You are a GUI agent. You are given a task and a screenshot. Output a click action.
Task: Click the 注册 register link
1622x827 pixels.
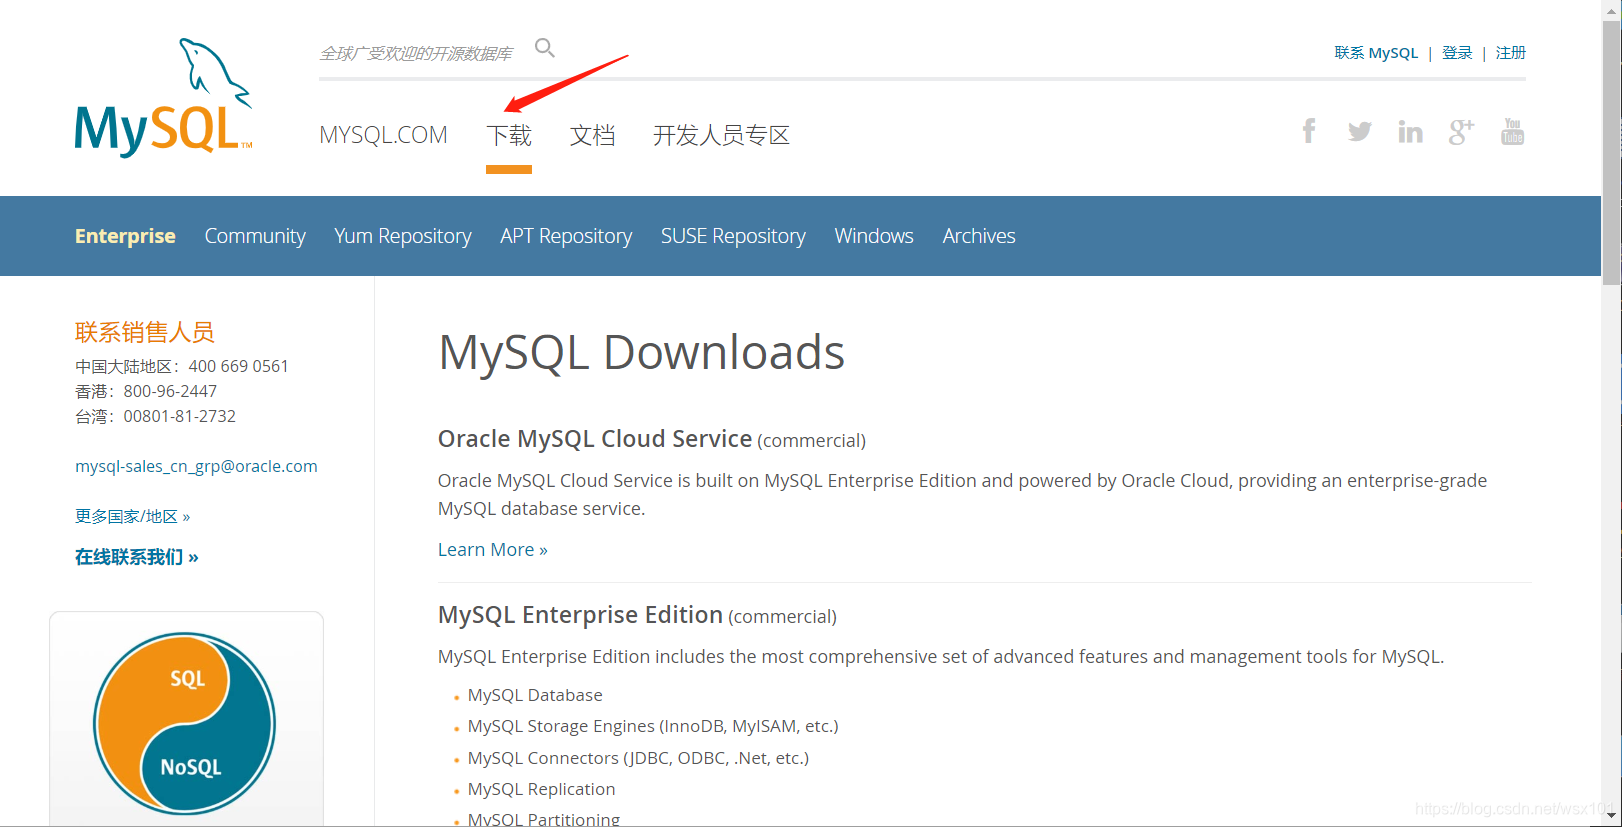(x=1511, y=53)
